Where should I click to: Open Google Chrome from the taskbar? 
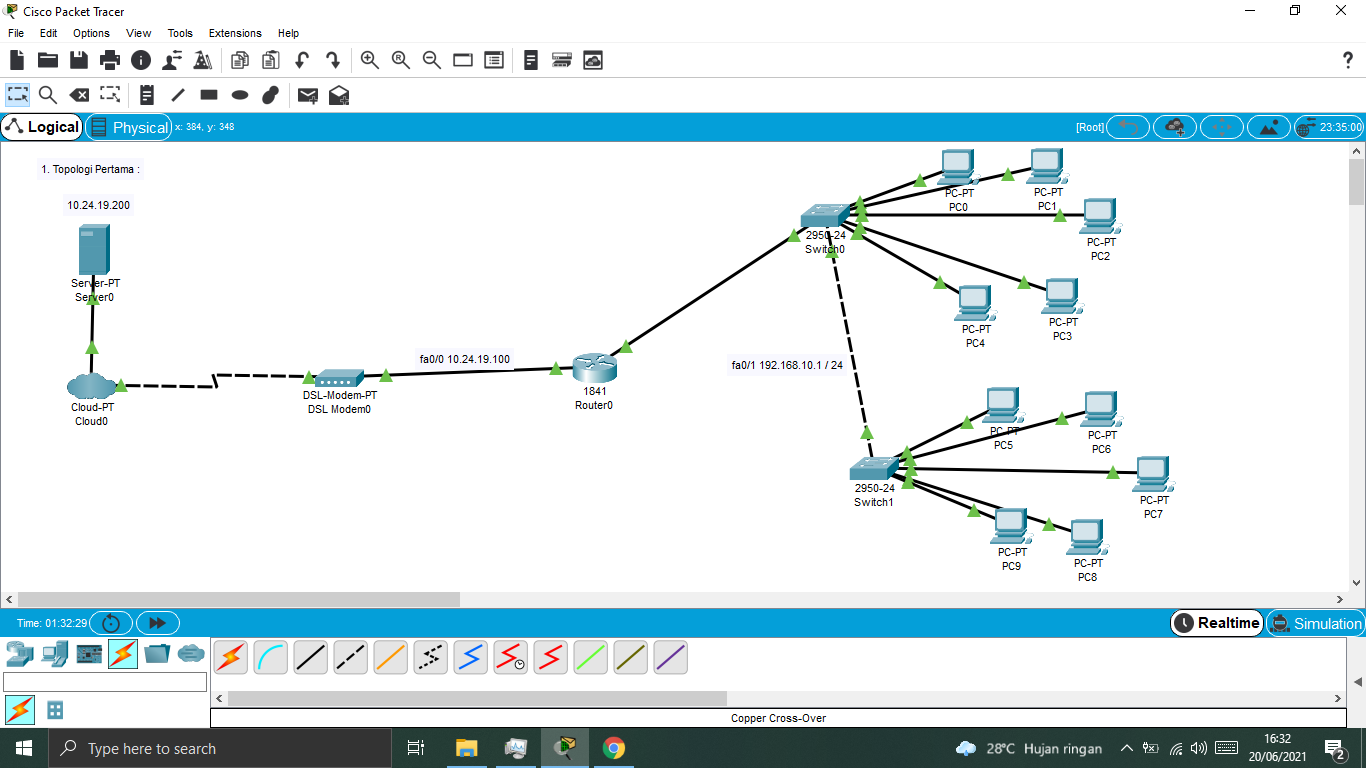point(613,747)
